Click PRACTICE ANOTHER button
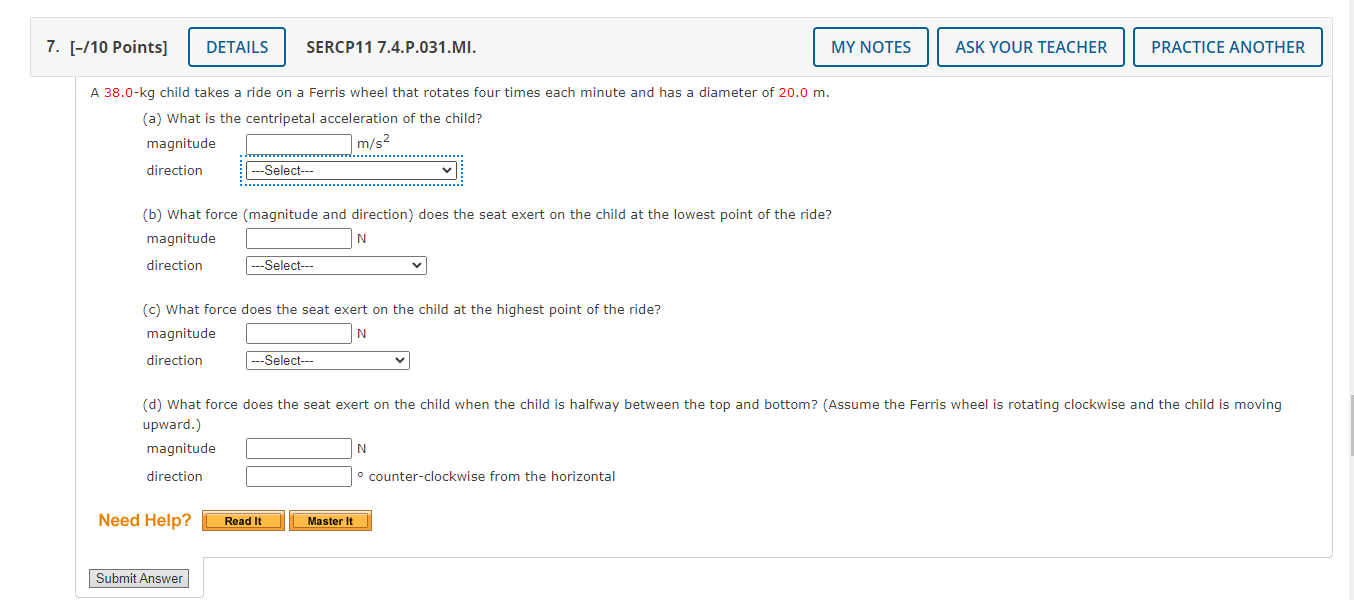 [1227, 46]
